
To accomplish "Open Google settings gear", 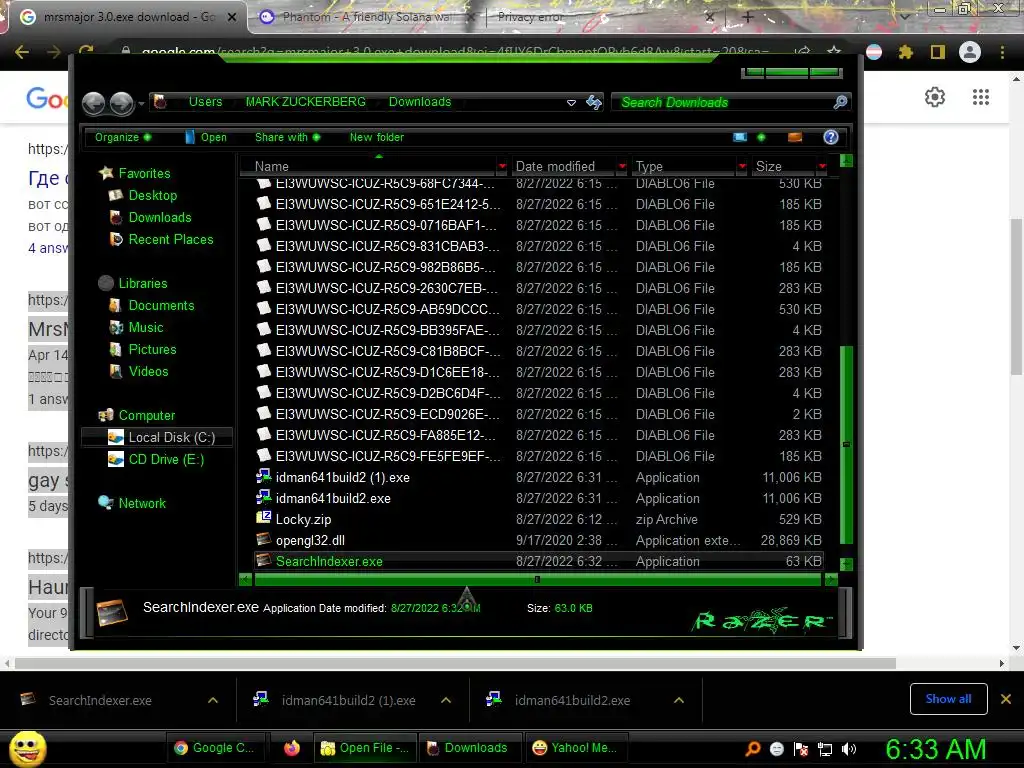I will point(935,97).
